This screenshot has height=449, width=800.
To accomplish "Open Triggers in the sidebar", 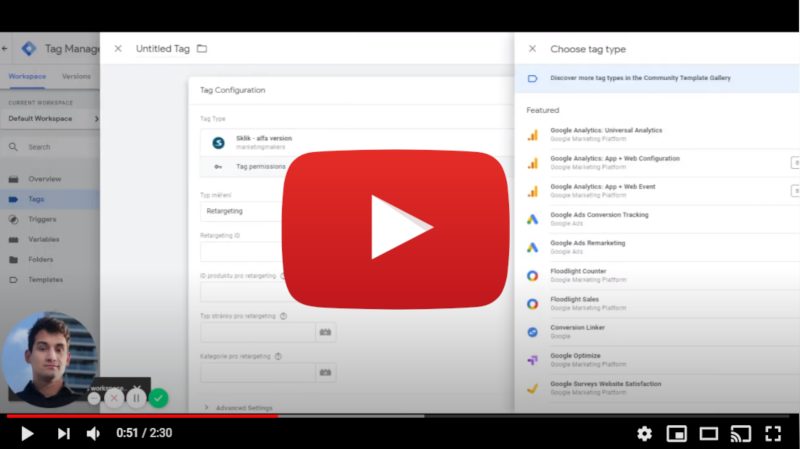I will [x=50, y=219].
